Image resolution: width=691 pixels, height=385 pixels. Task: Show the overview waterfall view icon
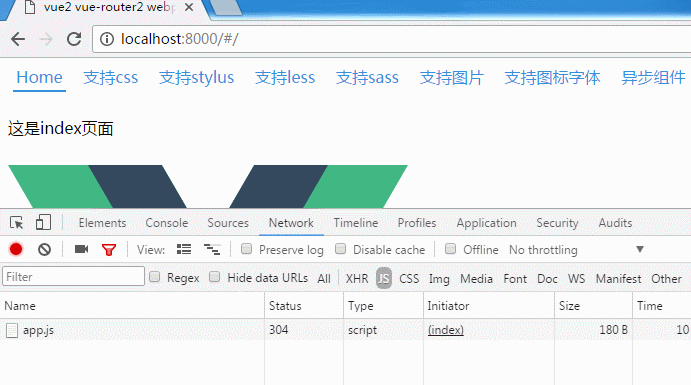click(x=212, y=249)
